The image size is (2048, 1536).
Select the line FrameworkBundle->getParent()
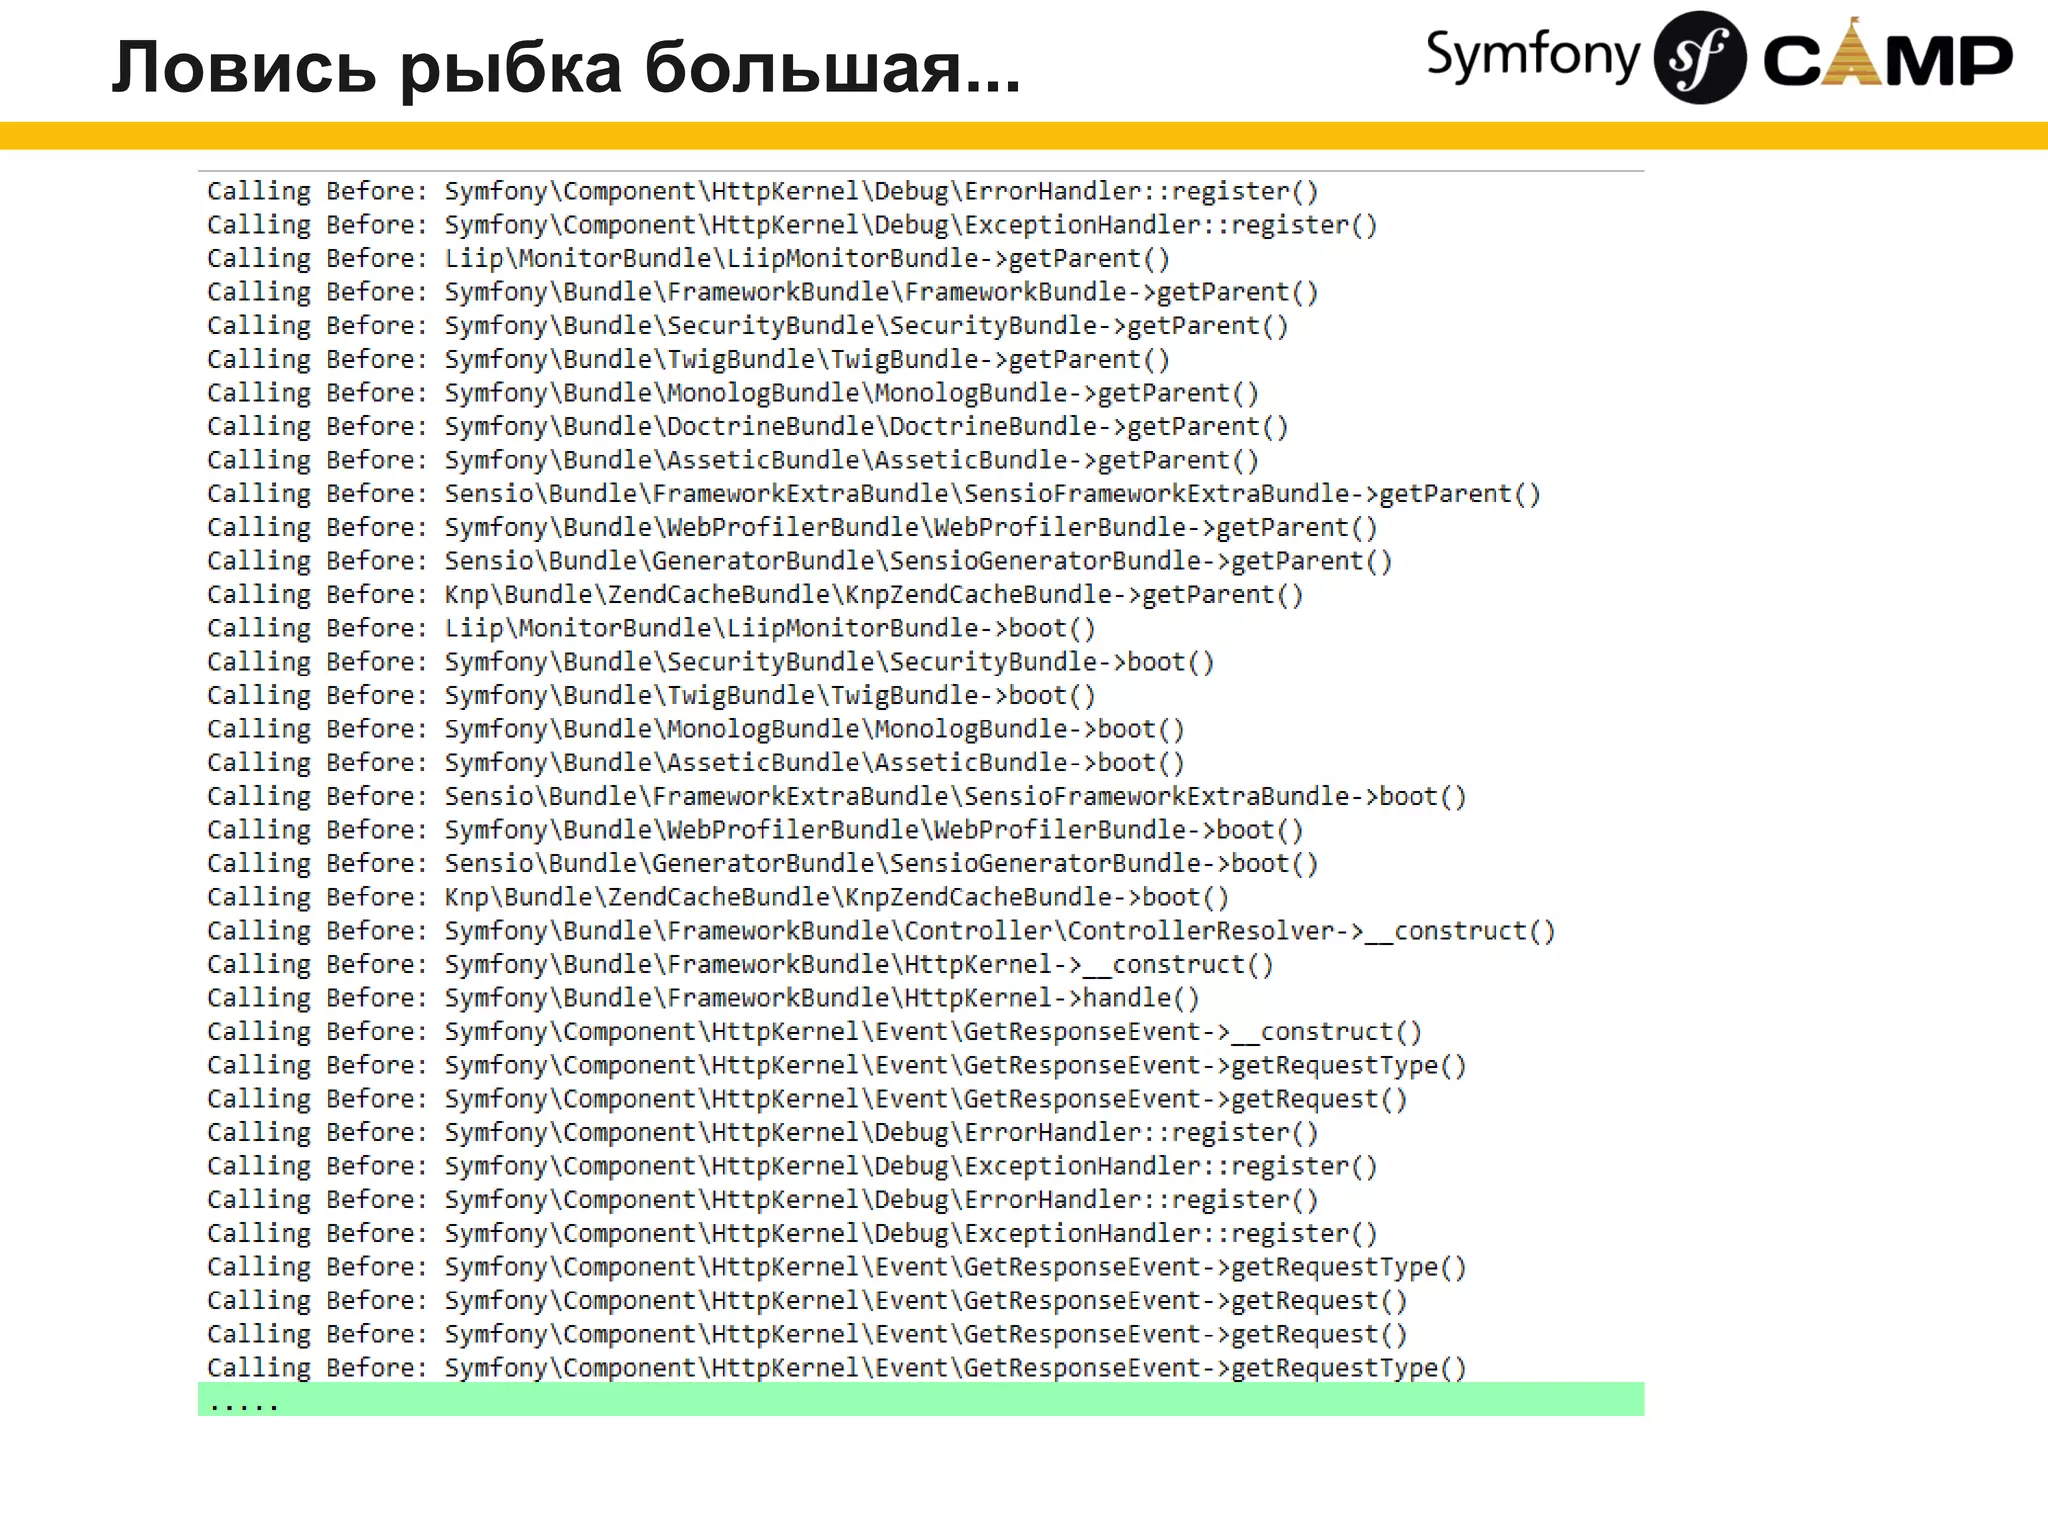tap(763, 292)
